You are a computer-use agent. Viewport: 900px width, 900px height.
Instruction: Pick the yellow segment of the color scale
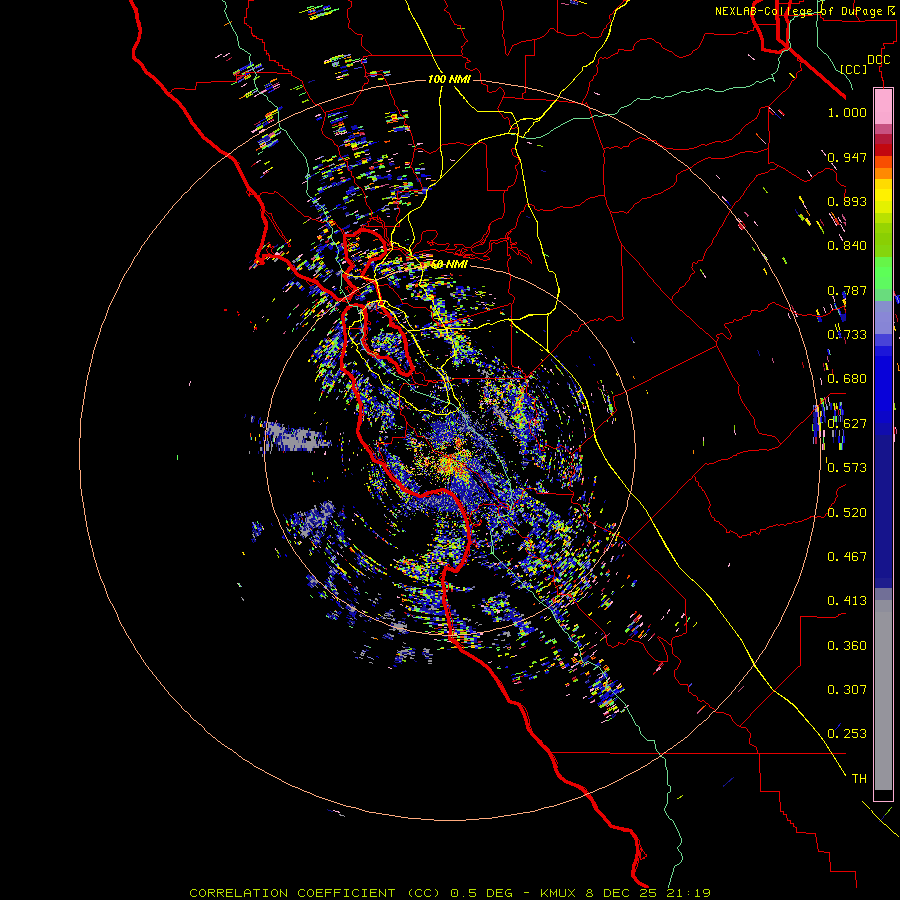883,196
